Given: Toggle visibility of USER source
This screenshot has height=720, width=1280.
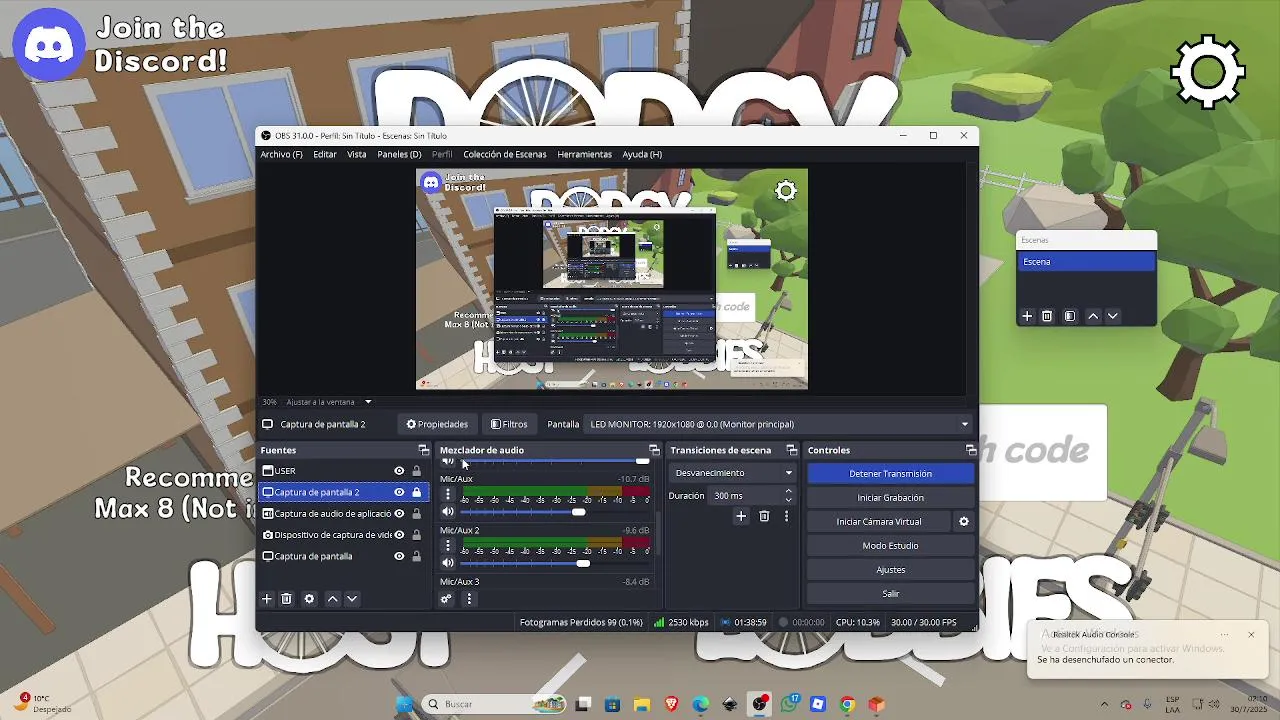Looking at the screenshot, I should click(399, 471).
